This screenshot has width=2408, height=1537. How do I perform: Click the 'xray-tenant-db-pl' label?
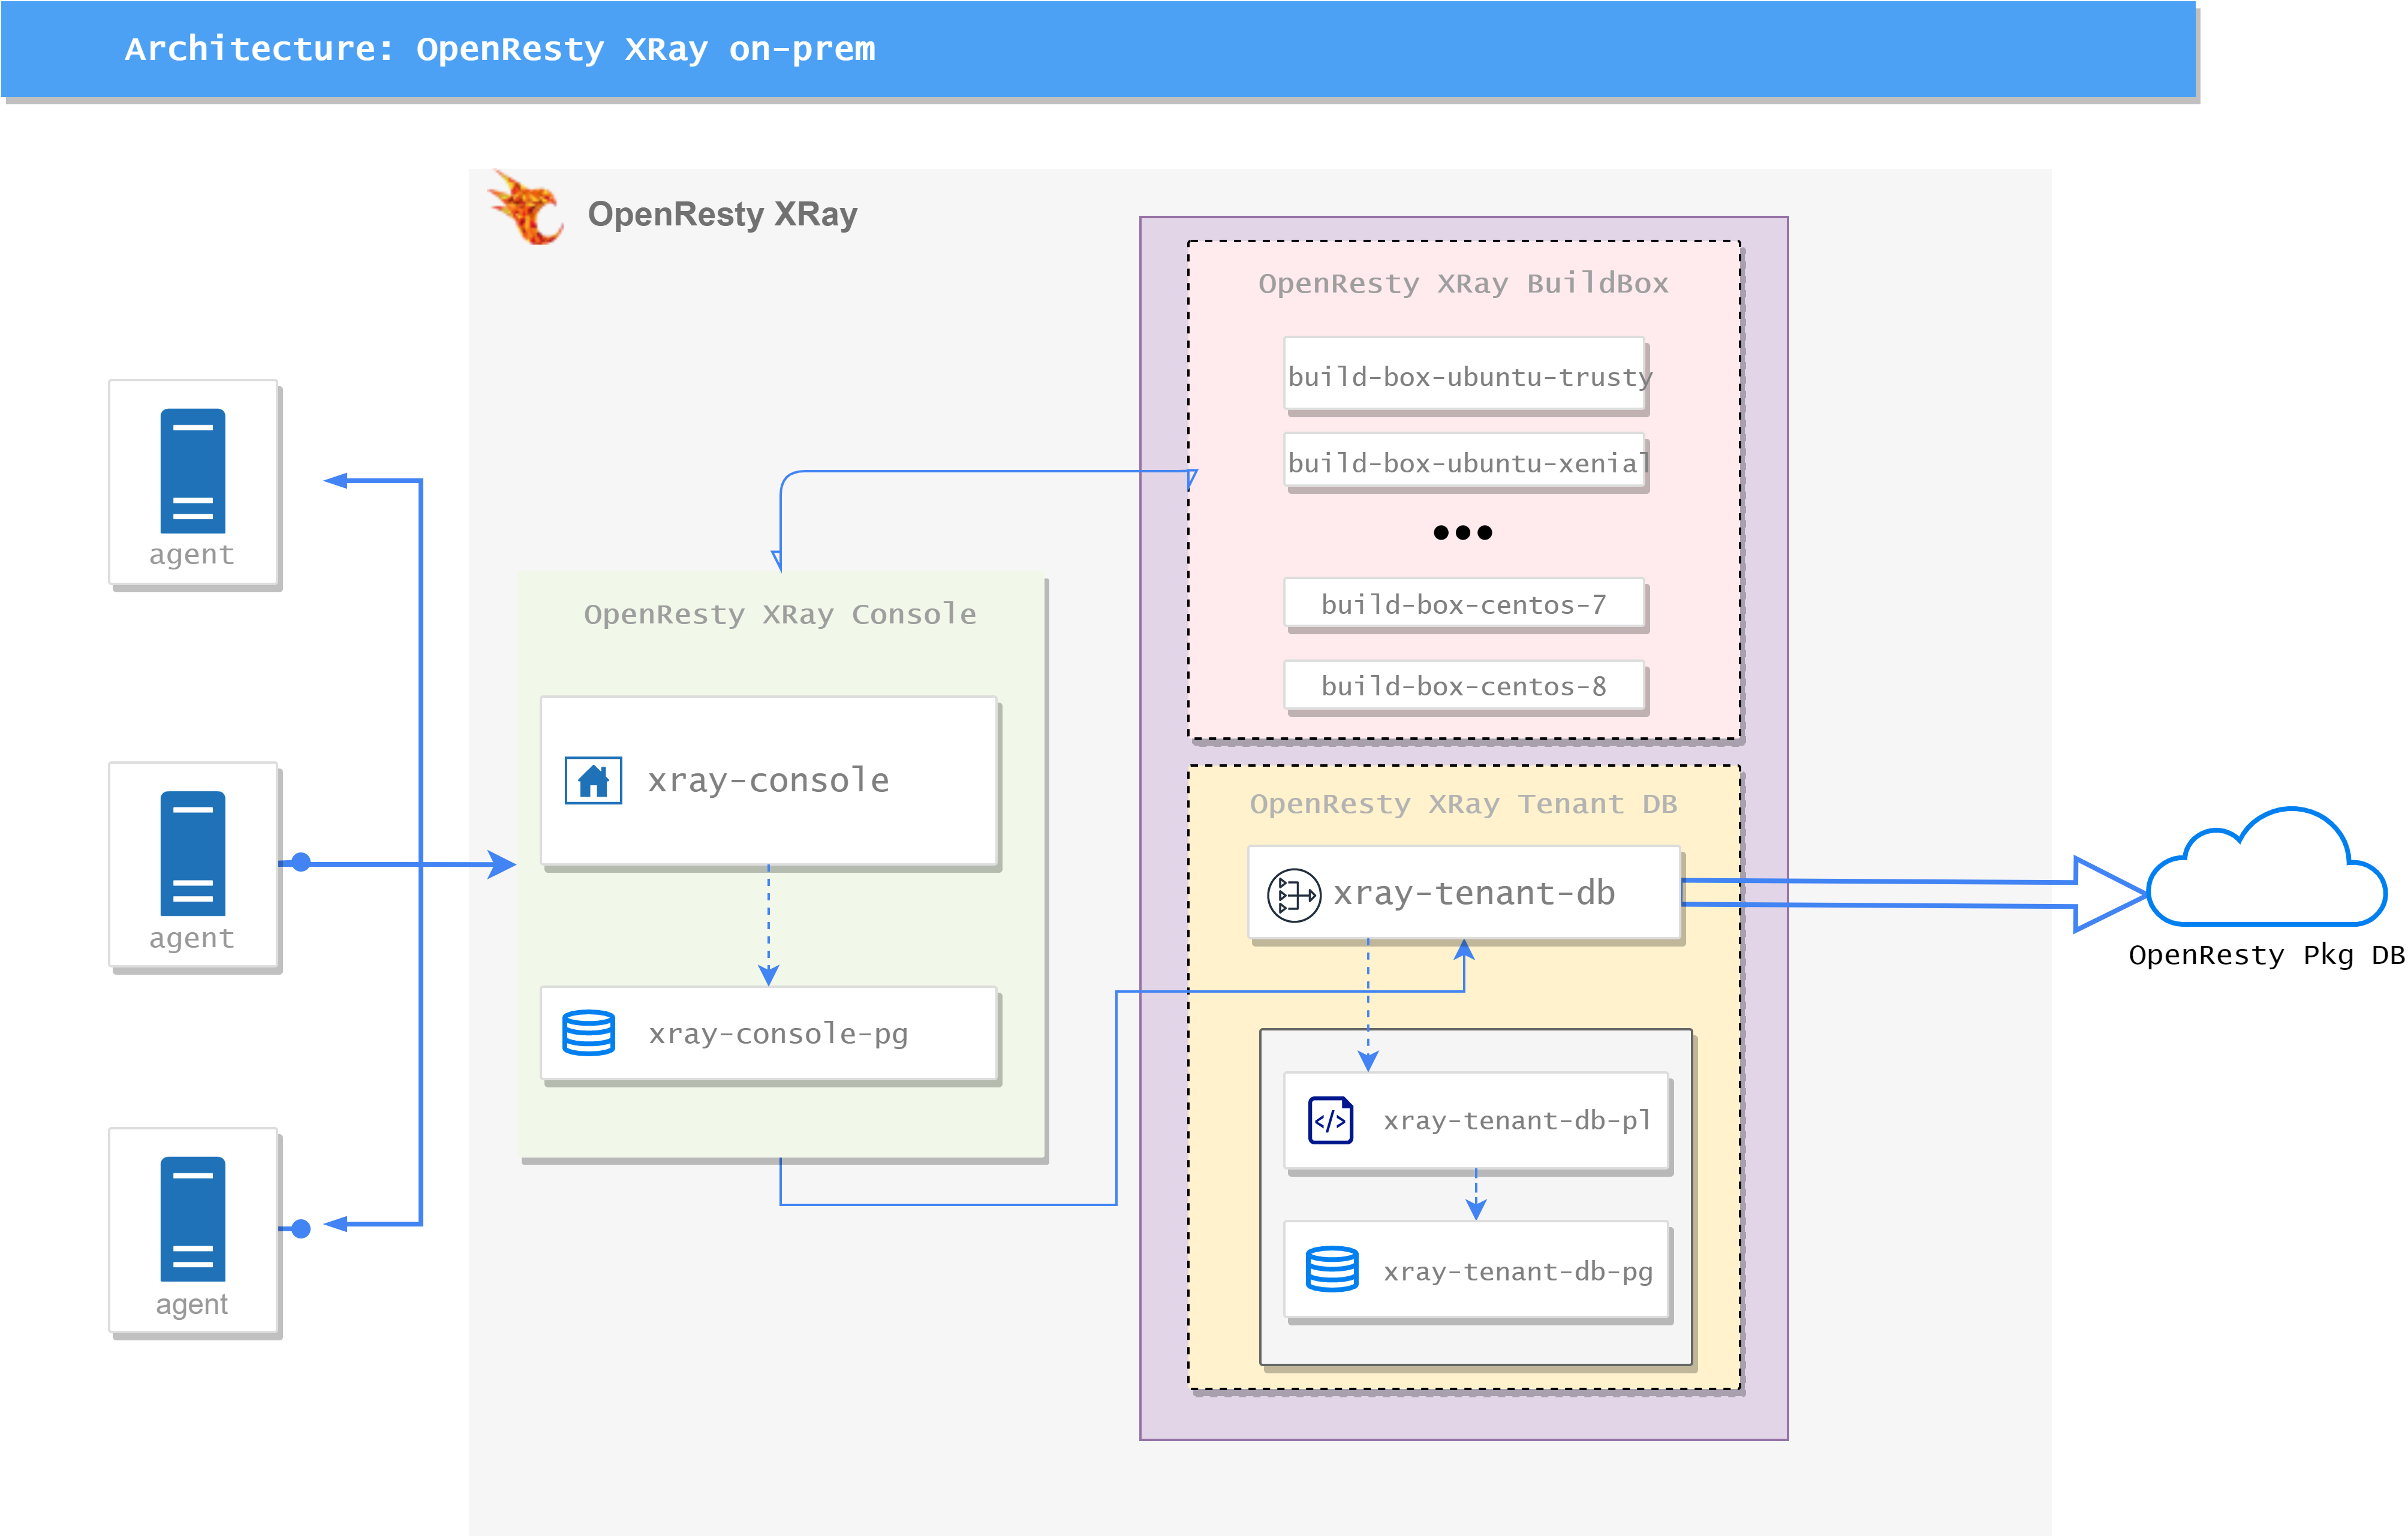pos(1517,1120)
